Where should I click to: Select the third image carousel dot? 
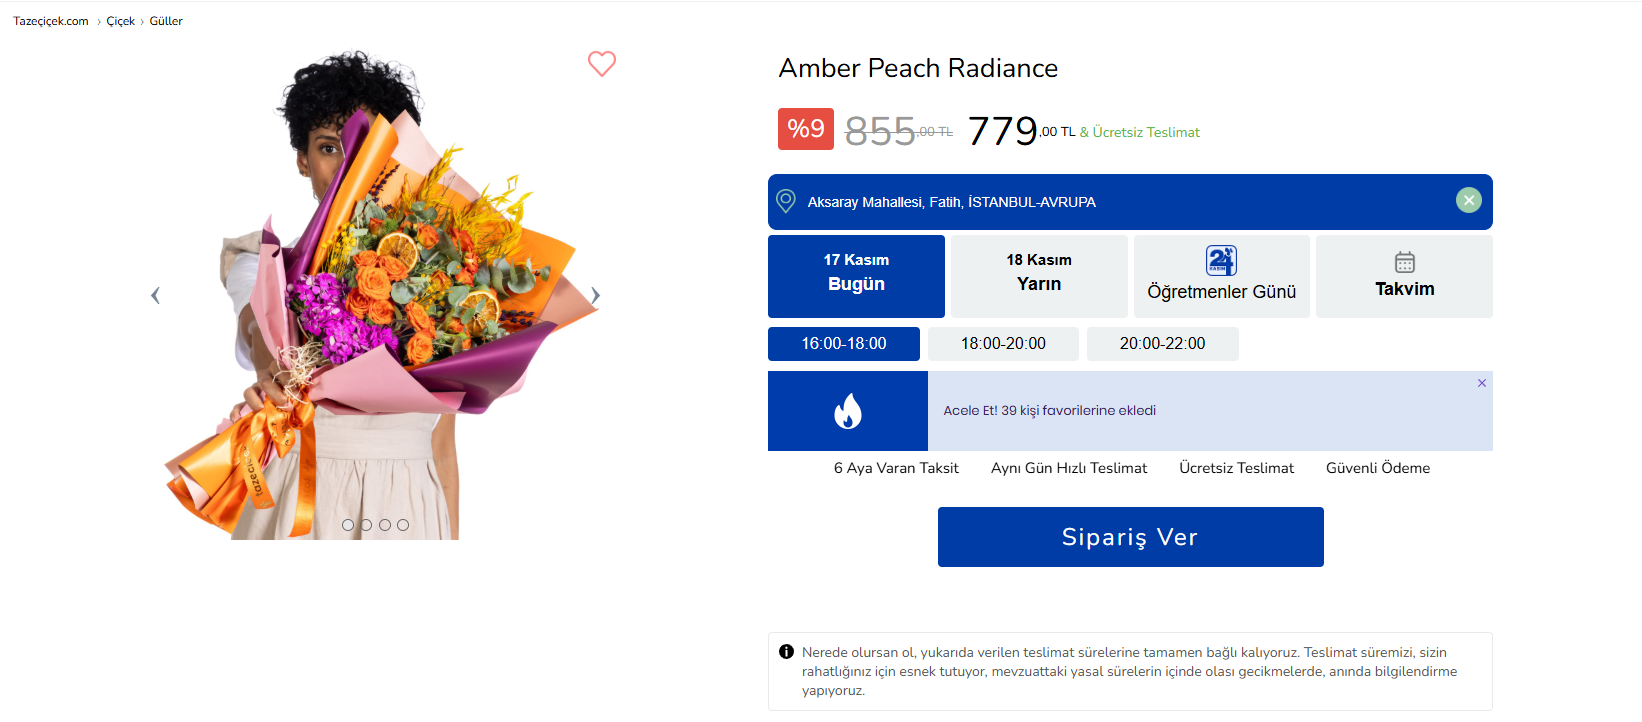pos(385,525)
